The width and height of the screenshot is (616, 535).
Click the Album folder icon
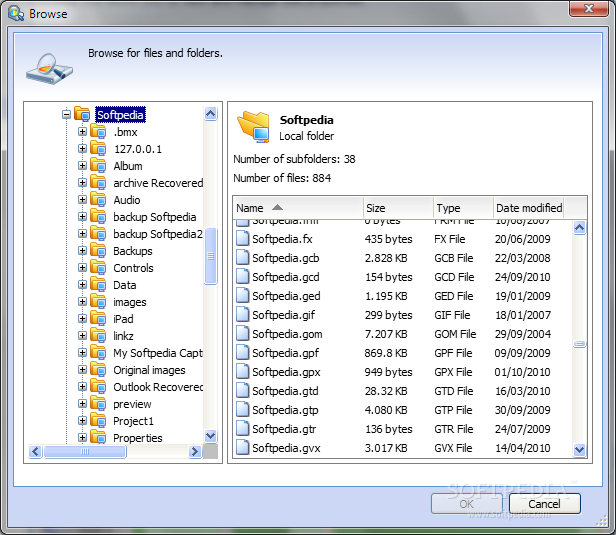98,165
